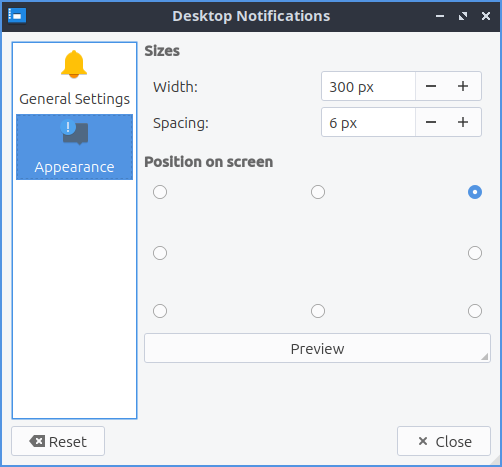This screenshot has height=467, width=502.
Task: Click the Preview button
Action: click(317, 348)
